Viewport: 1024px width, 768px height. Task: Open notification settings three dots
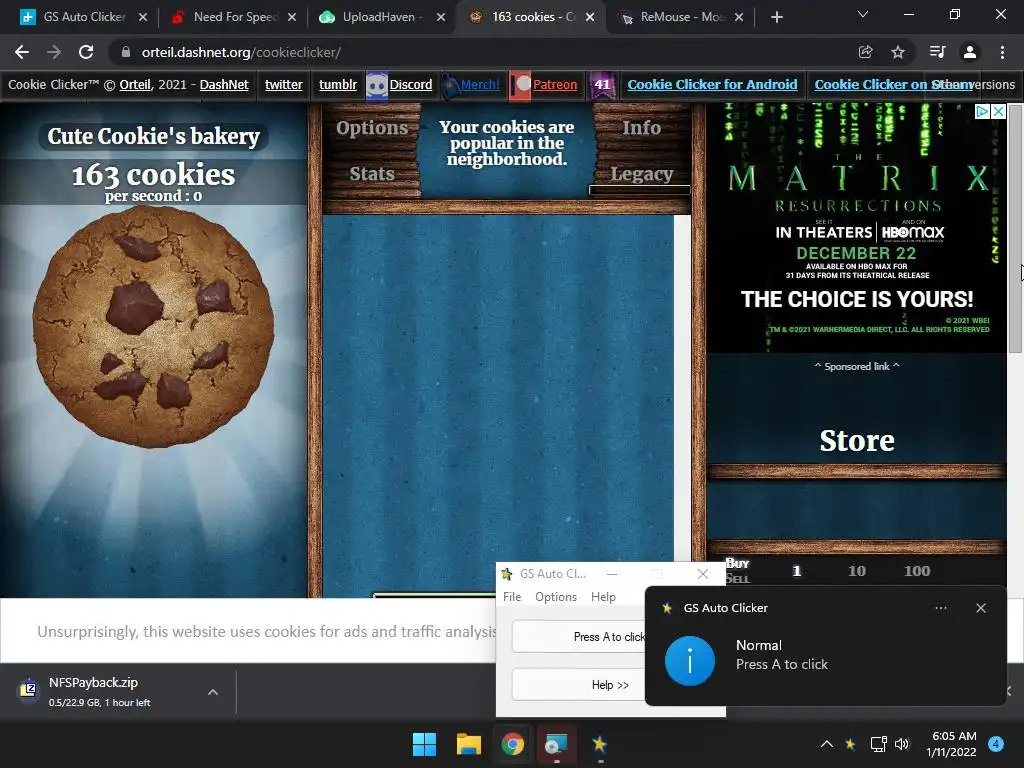tap(940, 608)
